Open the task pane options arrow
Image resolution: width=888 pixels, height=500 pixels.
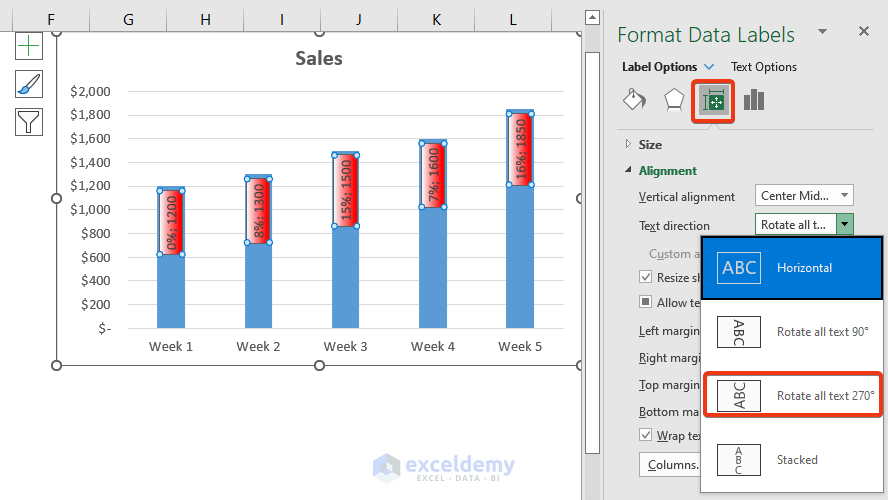[x=822, y=32]
